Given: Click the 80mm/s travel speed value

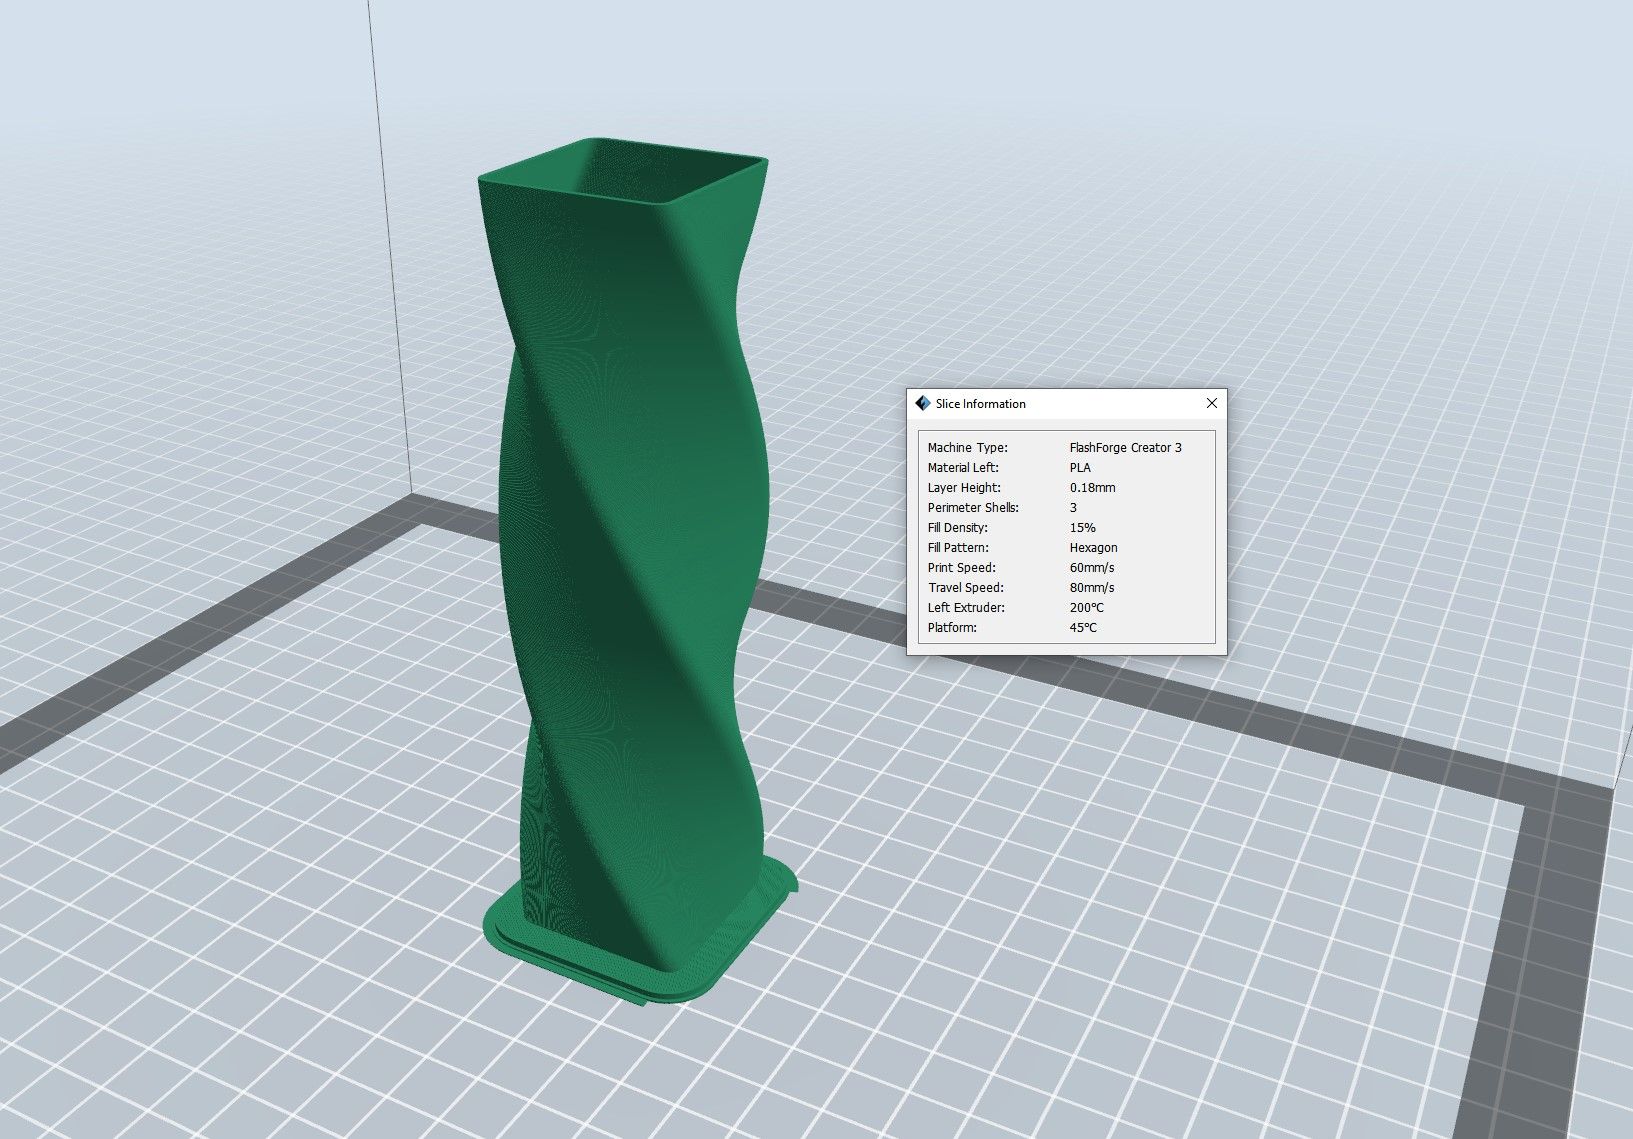Looking at the screenshot, I should 1091,588.
